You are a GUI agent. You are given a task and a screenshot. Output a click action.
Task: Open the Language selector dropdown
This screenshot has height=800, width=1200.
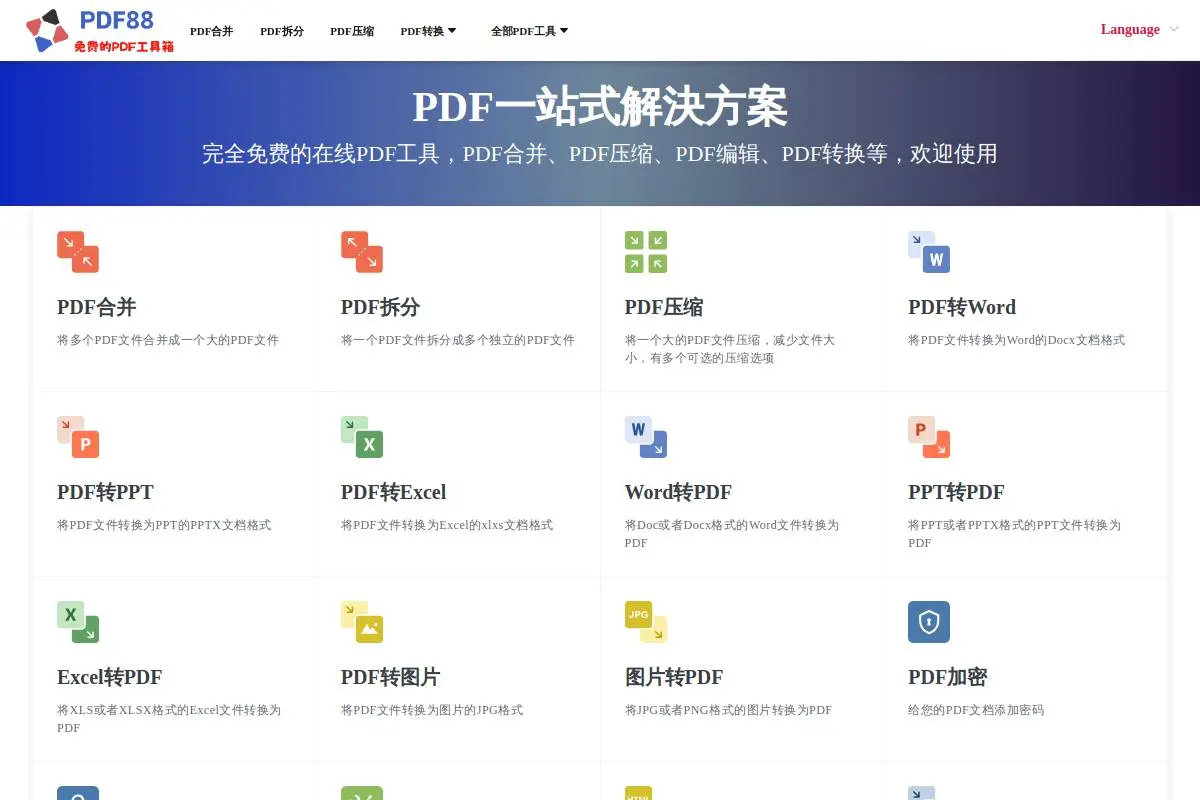coord(1140,30)
